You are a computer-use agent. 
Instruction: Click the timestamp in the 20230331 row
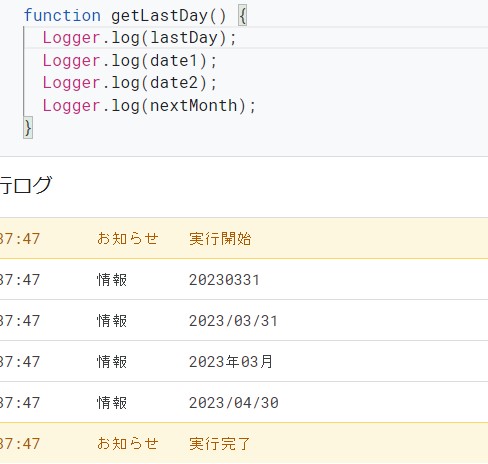click(20, 280)
